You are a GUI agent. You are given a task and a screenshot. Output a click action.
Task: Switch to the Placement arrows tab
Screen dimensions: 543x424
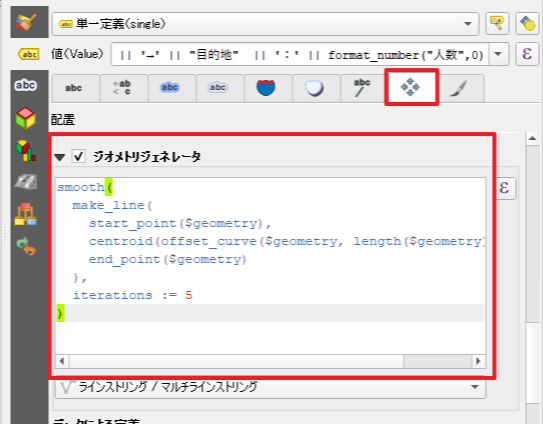pos(411,87)
